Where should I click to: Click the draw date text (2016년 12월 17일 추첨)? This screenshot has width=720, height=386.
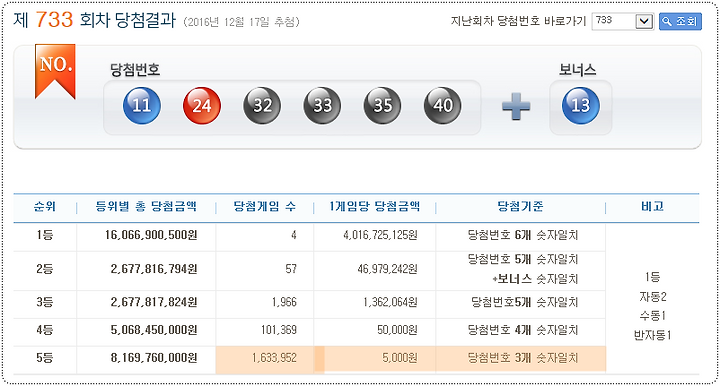[x=242, y=22]
